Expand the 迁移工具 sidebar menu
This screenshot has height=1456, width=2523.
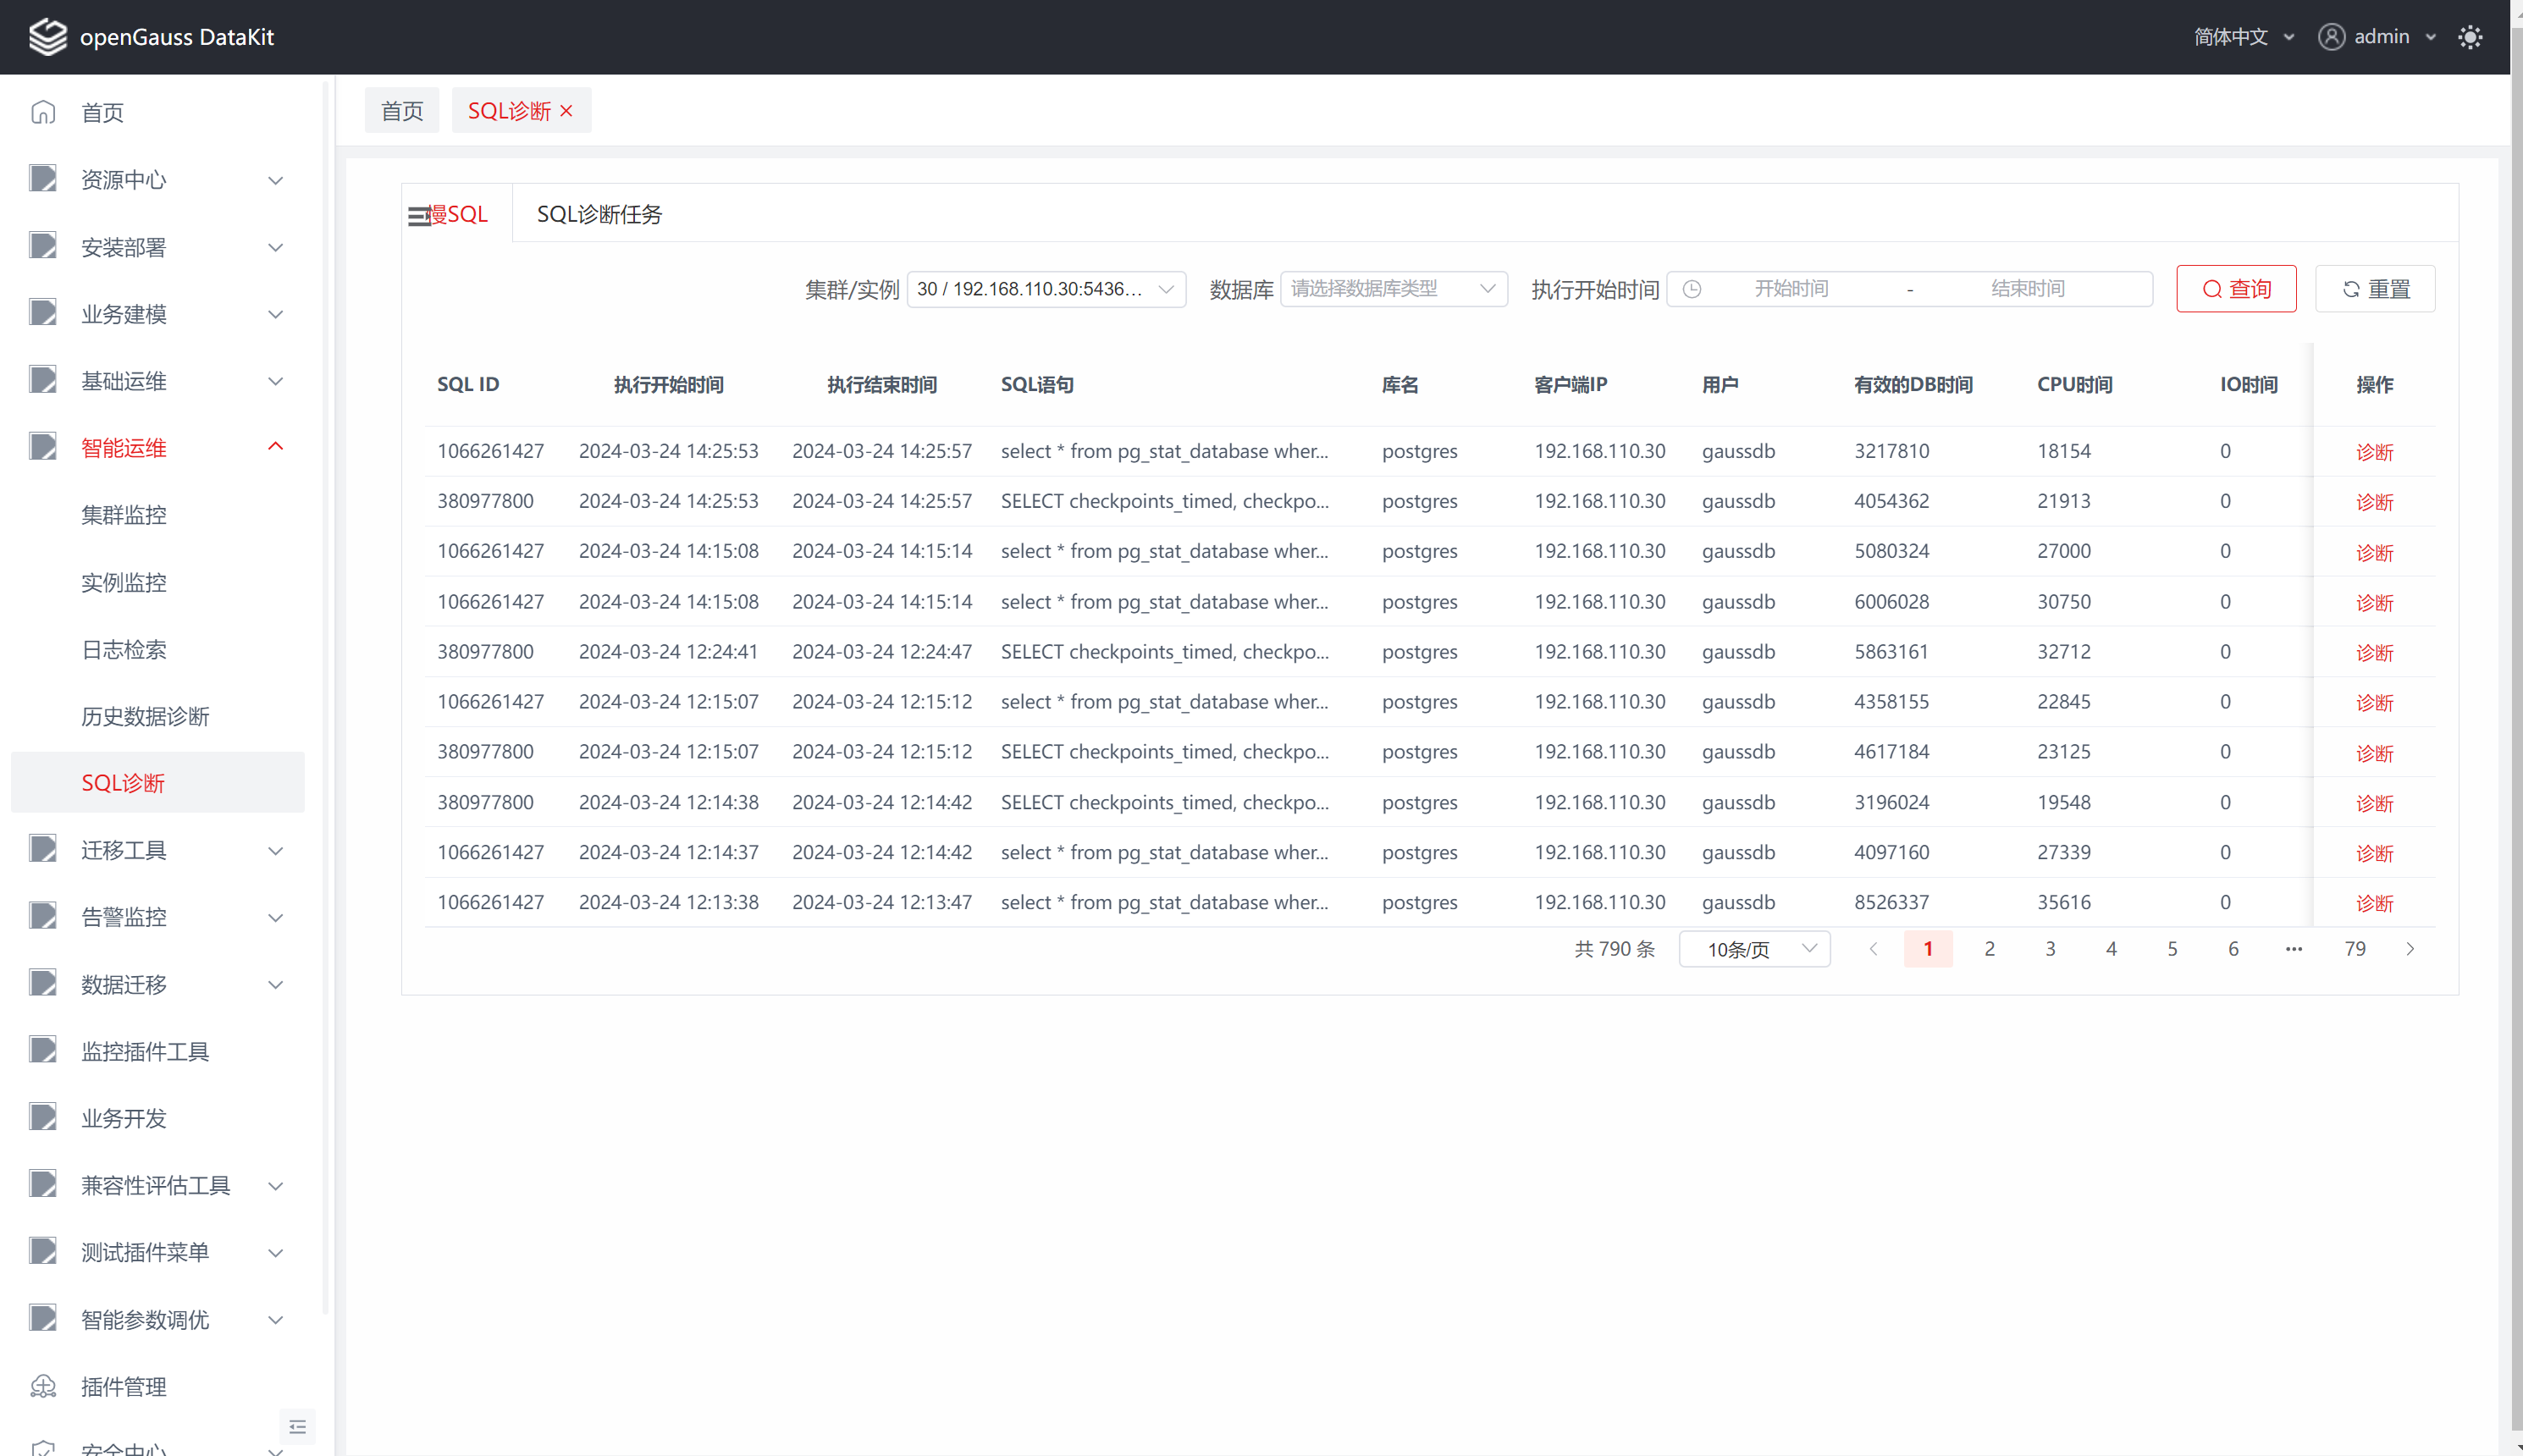[x=275, y=850]
